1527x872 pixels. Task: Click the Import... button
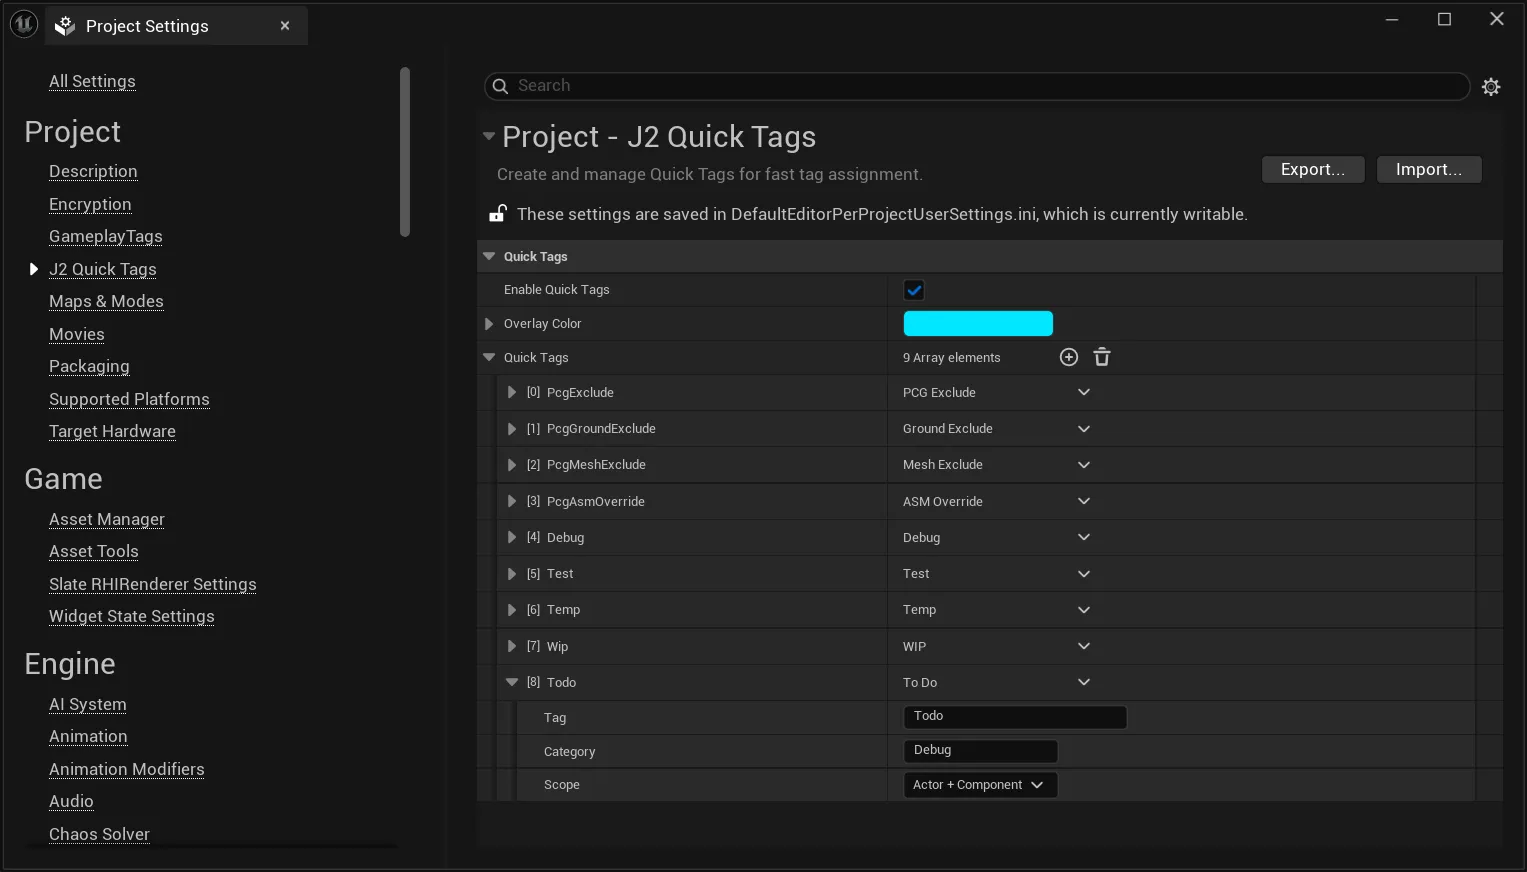[1429, 169]
